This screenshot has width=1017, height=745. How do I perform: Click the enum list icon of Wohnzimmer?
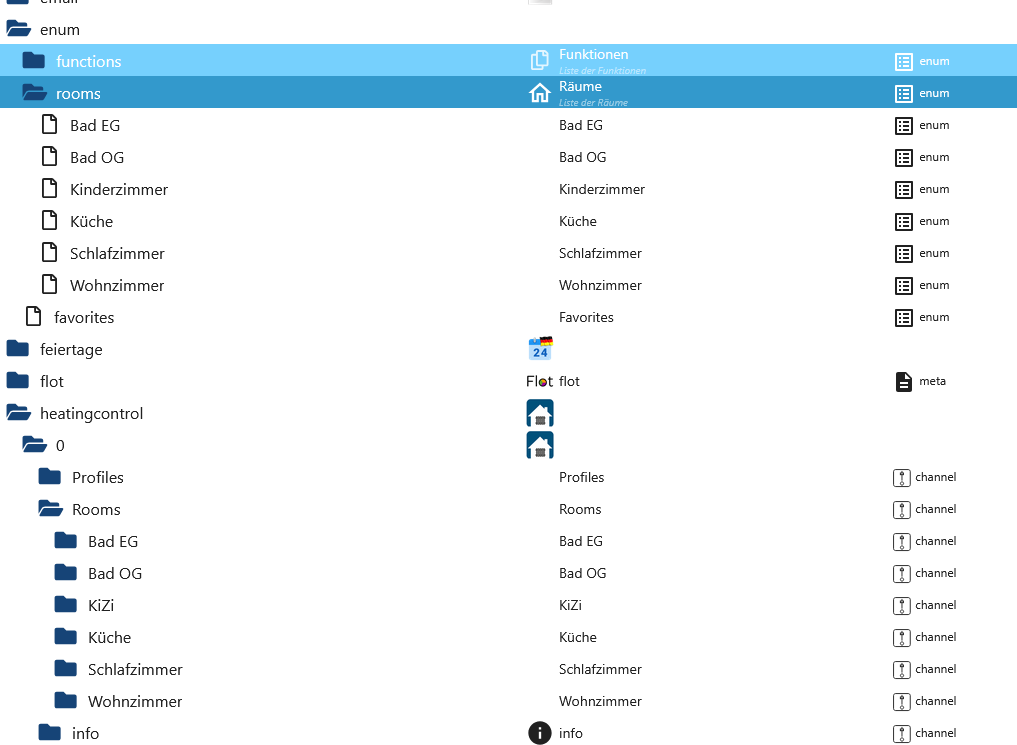[903, 285]
